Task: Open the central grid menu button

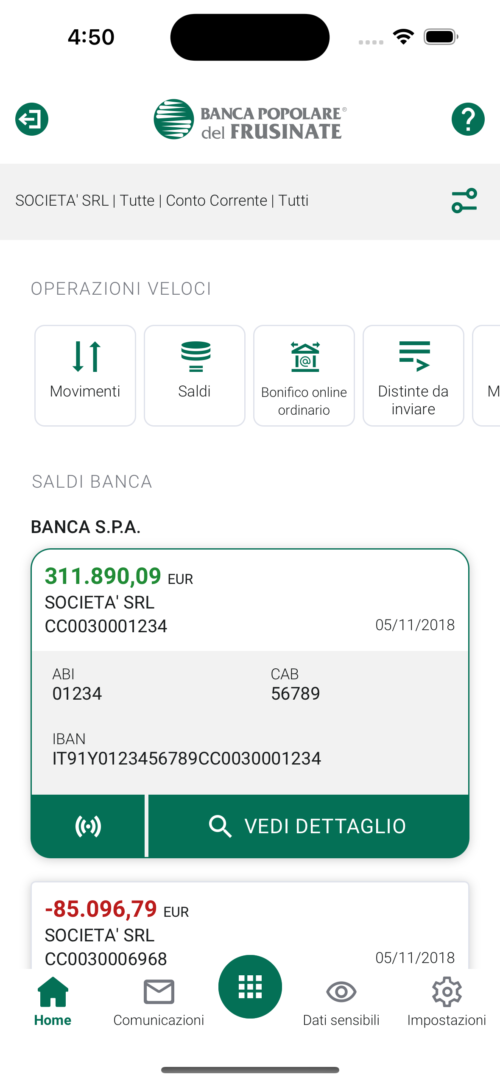Action: pyautogui.click(x=250, y=988)
